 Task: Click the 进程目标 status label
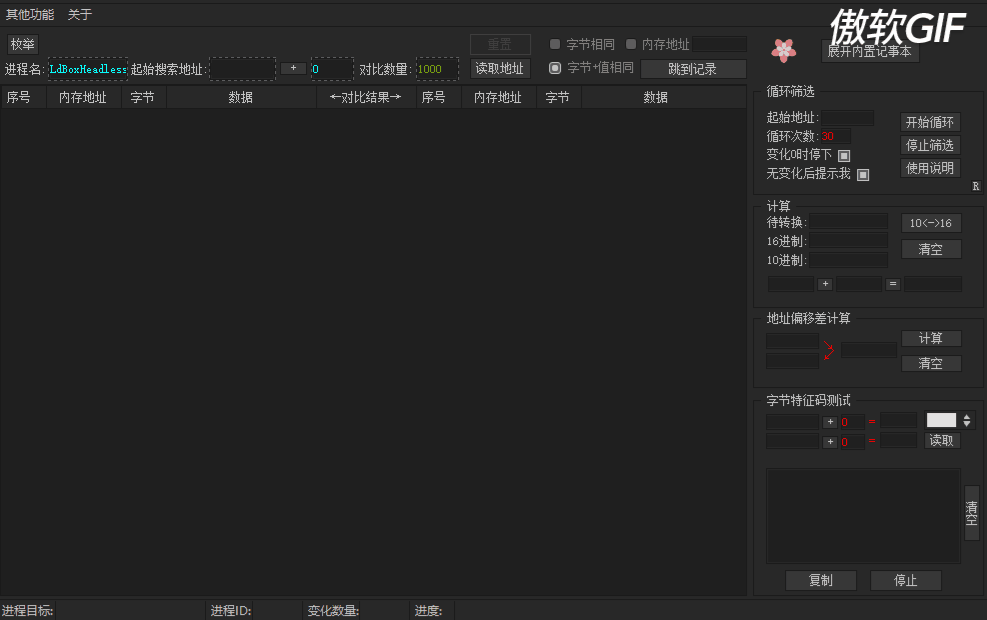[27, 611]
